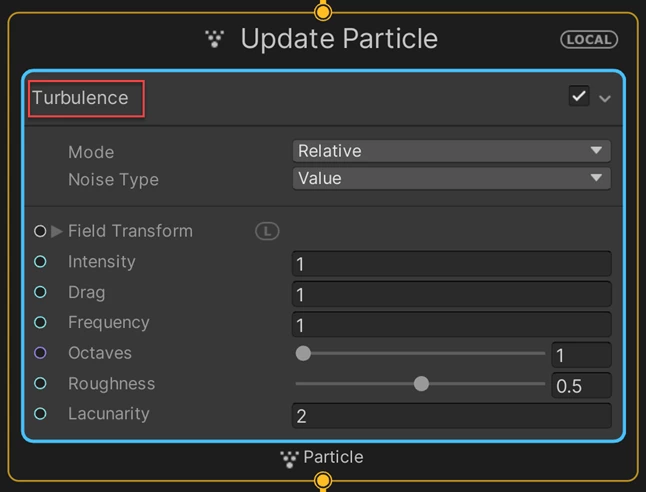Click the Roughness slider handle
646x492 pixels.
coord(421,384)
